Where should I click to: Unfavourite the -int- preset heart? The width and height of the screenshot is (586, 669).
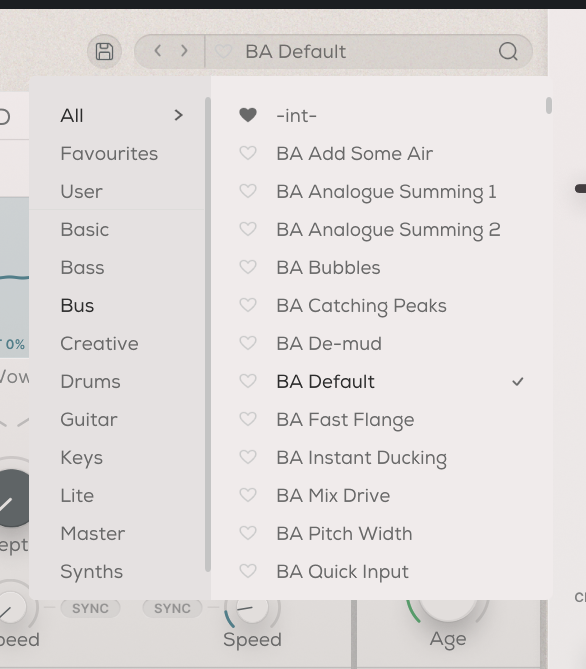click(248, 115)
